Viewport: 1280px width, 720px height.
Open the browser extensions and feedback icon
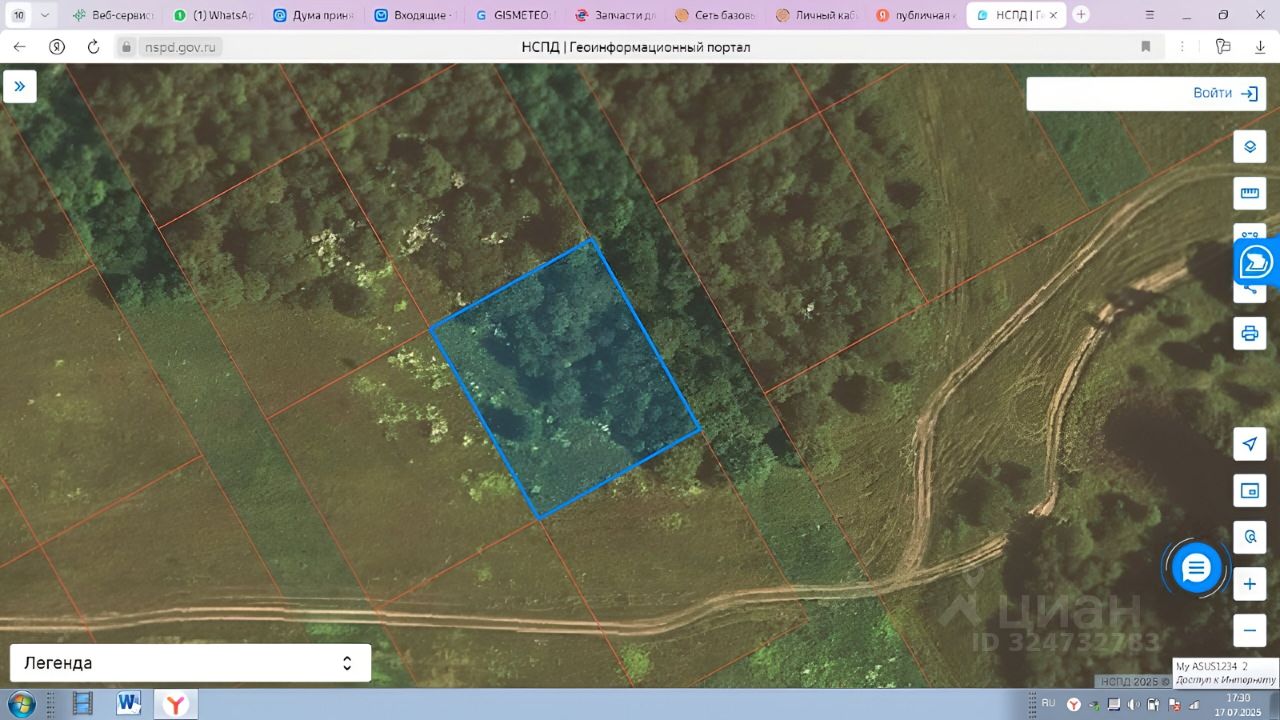(1222, 47)
